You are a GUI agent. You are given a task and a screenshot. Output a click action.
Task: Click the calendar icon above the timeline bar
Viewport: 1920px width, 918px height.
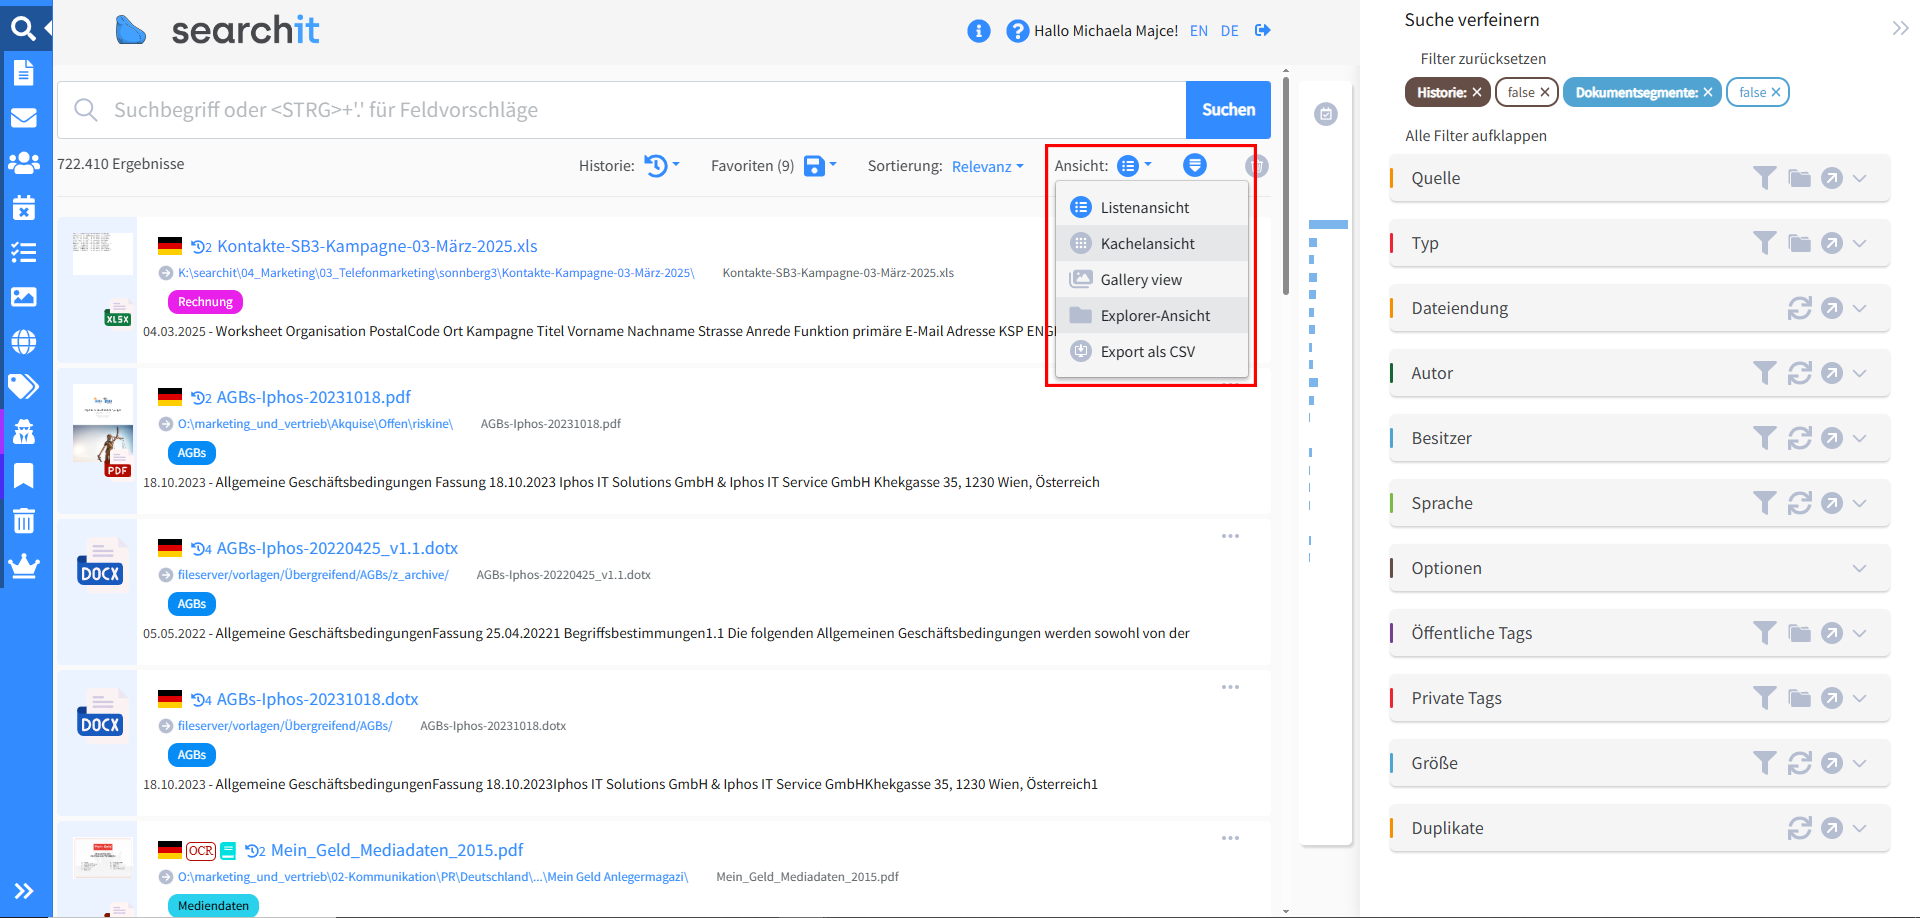pyautogui.click(x=1326, y=114)
